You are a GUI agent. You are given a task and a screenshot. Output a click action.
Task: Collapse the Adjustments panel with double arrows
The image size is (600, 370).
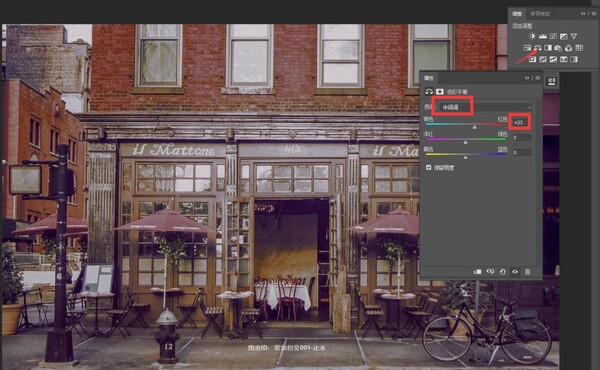click(583, 14)
